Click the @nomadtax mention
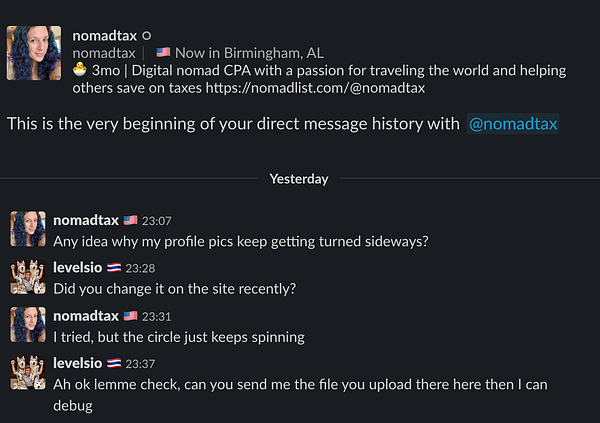600x423 pixels. [513, 124]
